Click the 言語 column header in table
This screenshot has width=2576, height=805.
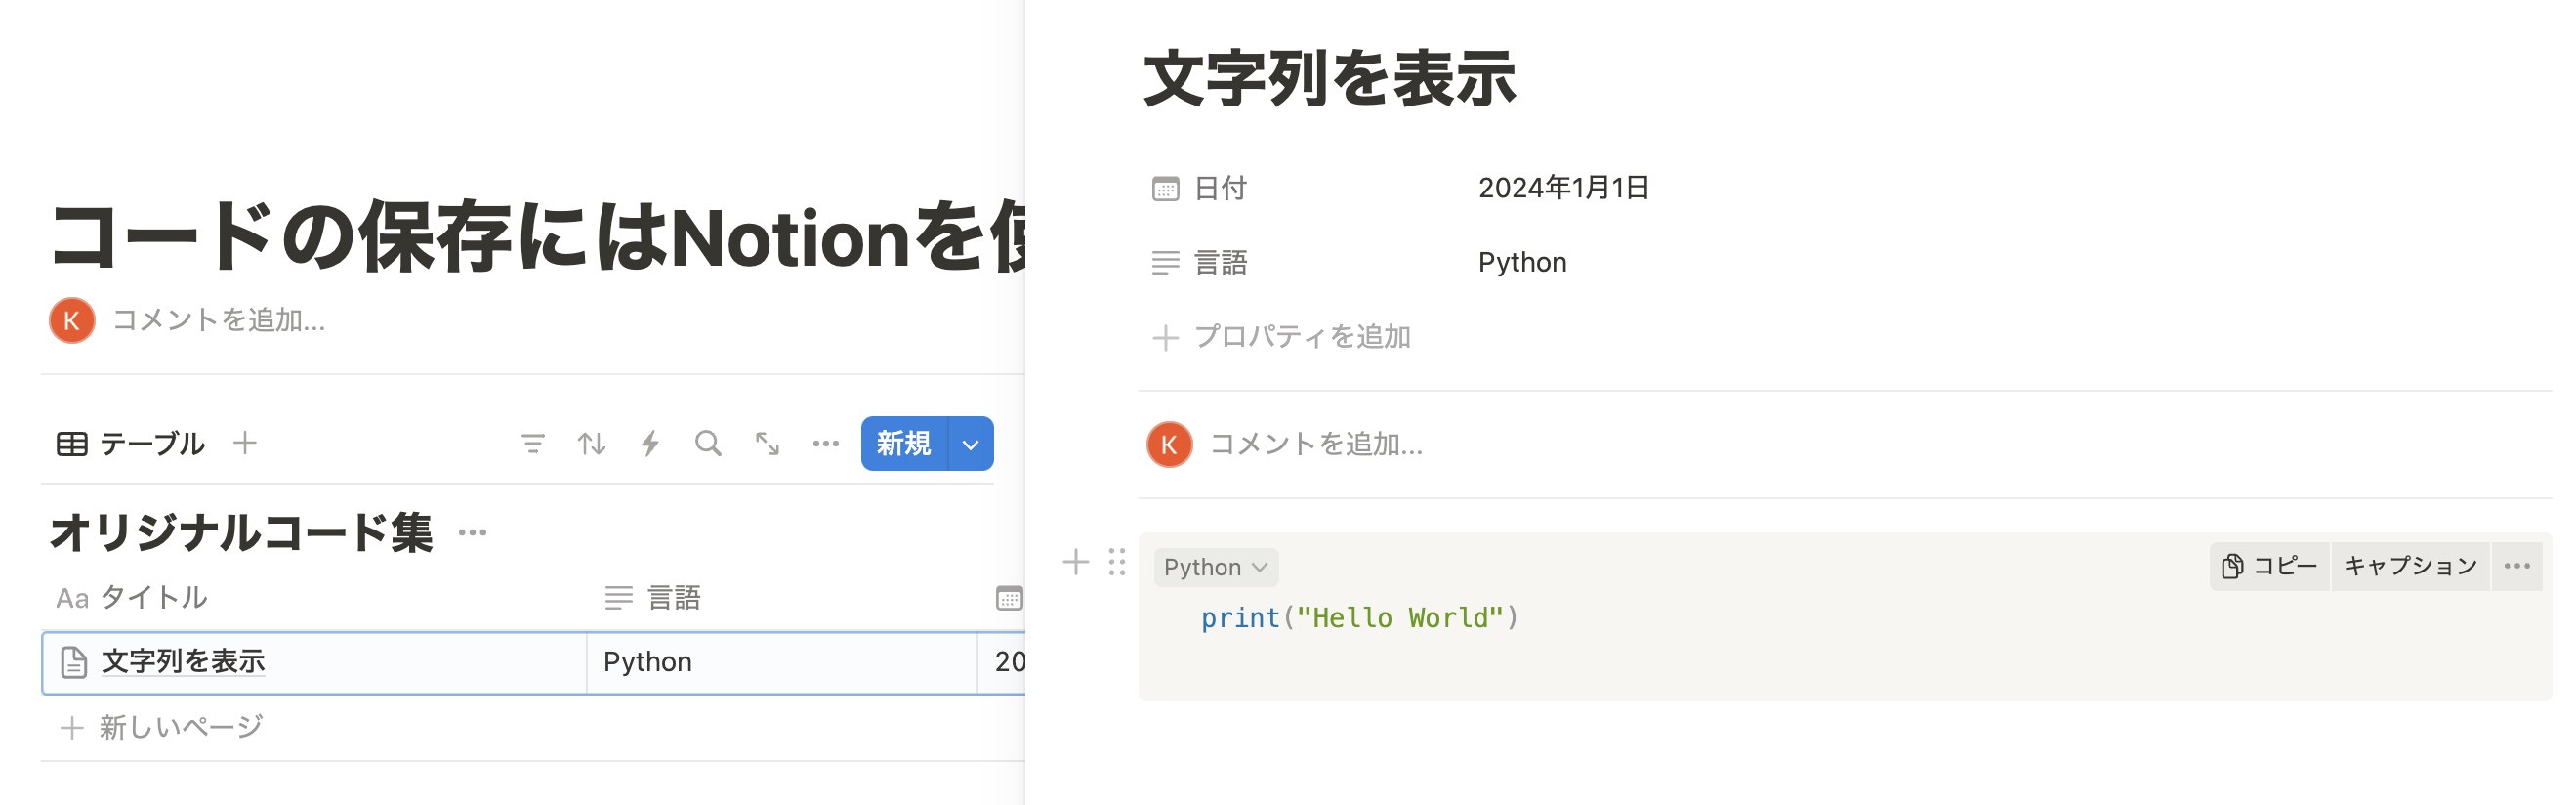(x=652, y=597)
